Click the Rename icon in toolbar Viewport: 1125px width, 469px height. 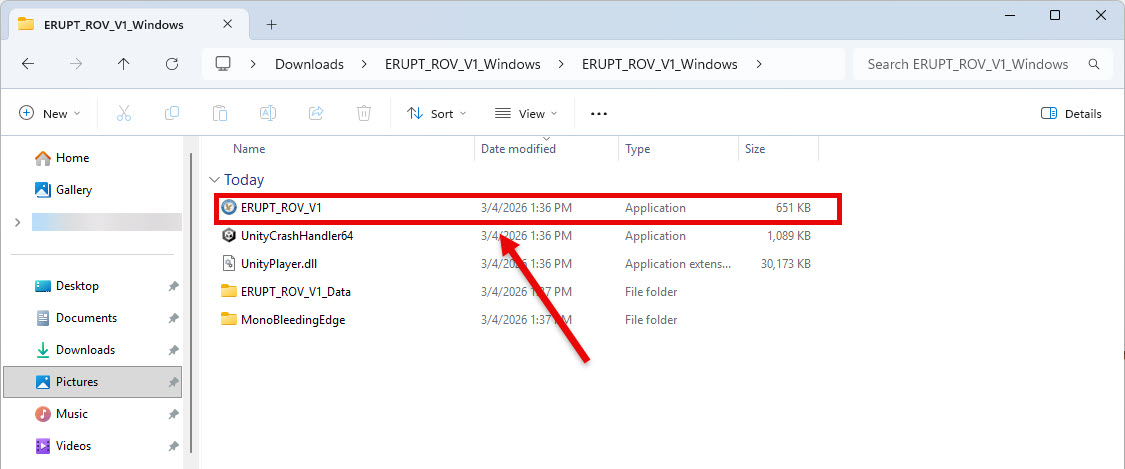(x=268, y=113)
